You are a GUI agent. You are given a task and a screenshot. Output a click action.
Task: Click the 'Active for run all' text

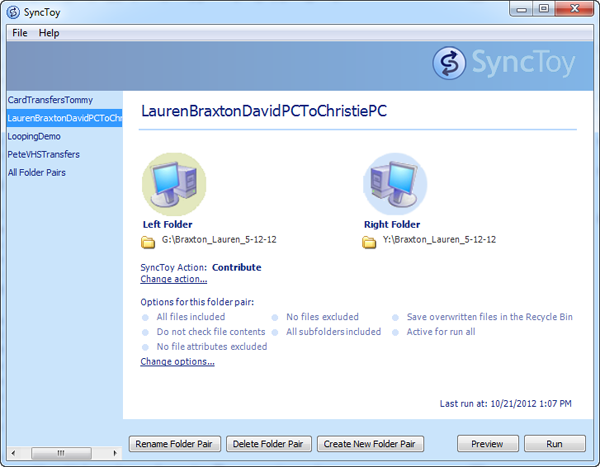[441, 332]
